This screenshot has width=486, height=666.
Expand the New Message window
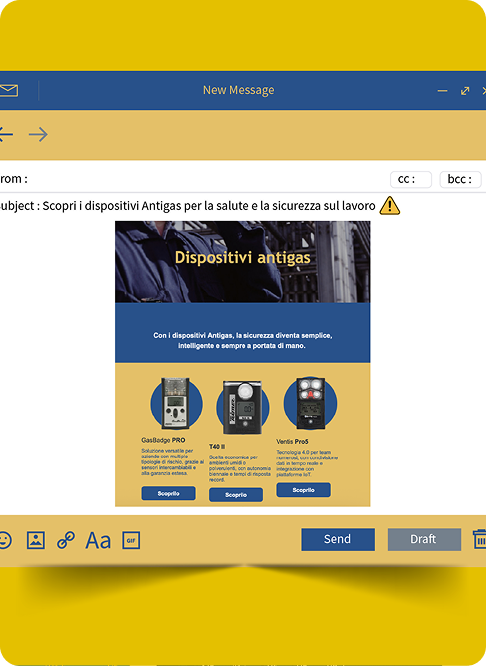[465, 90]
